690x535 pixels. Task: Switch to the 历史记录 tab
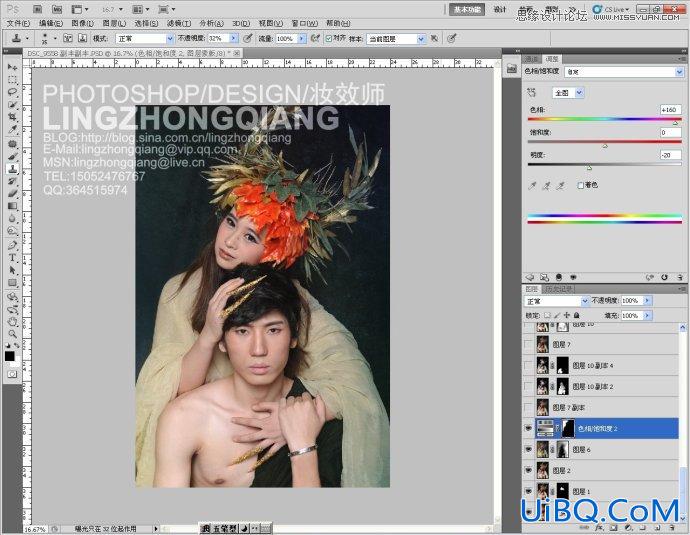click(x=559, y=289)
